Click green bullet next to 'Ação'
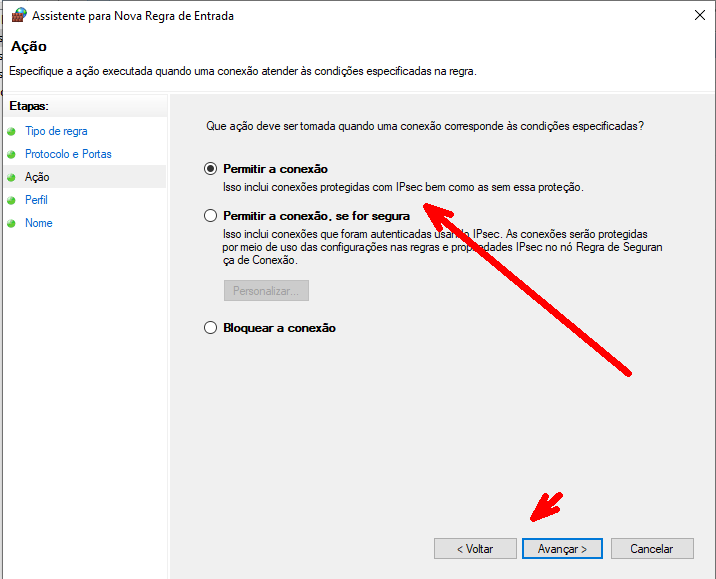This screenshot has height=579, width=716. click(x=11, y=177)
